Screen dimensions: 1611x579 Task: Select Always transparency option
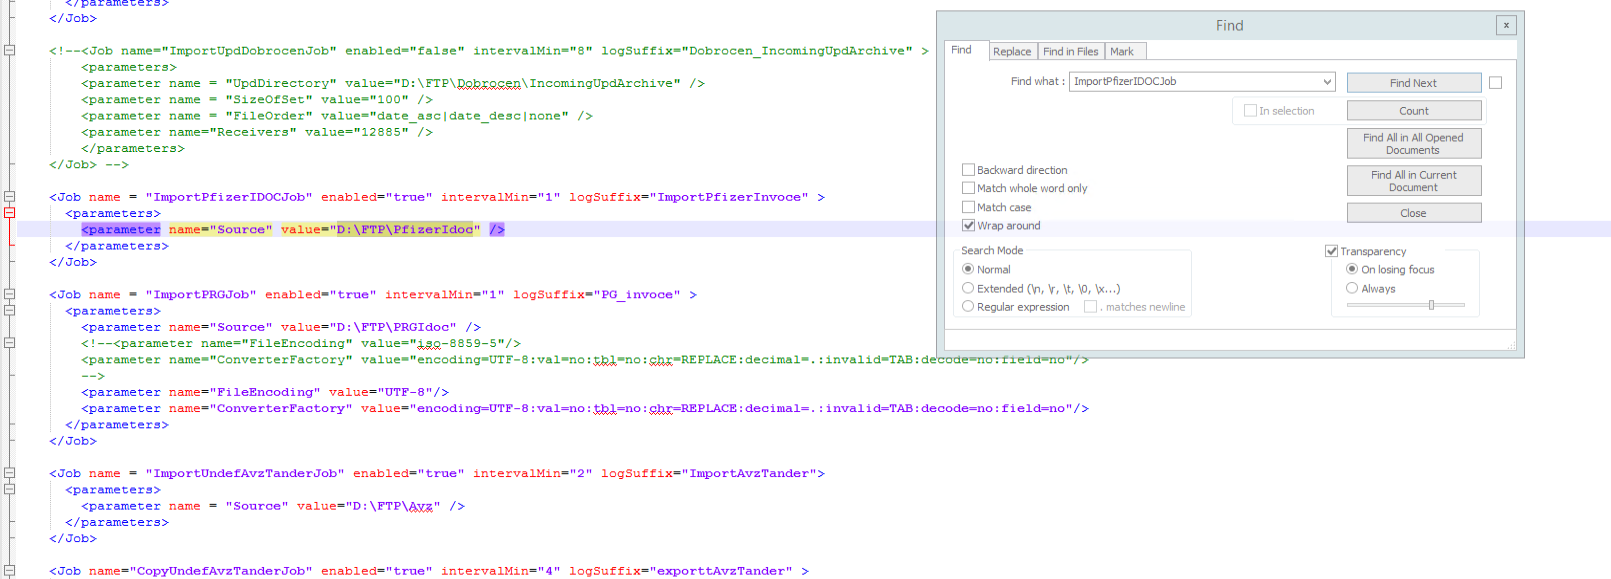click(1352, 288)
